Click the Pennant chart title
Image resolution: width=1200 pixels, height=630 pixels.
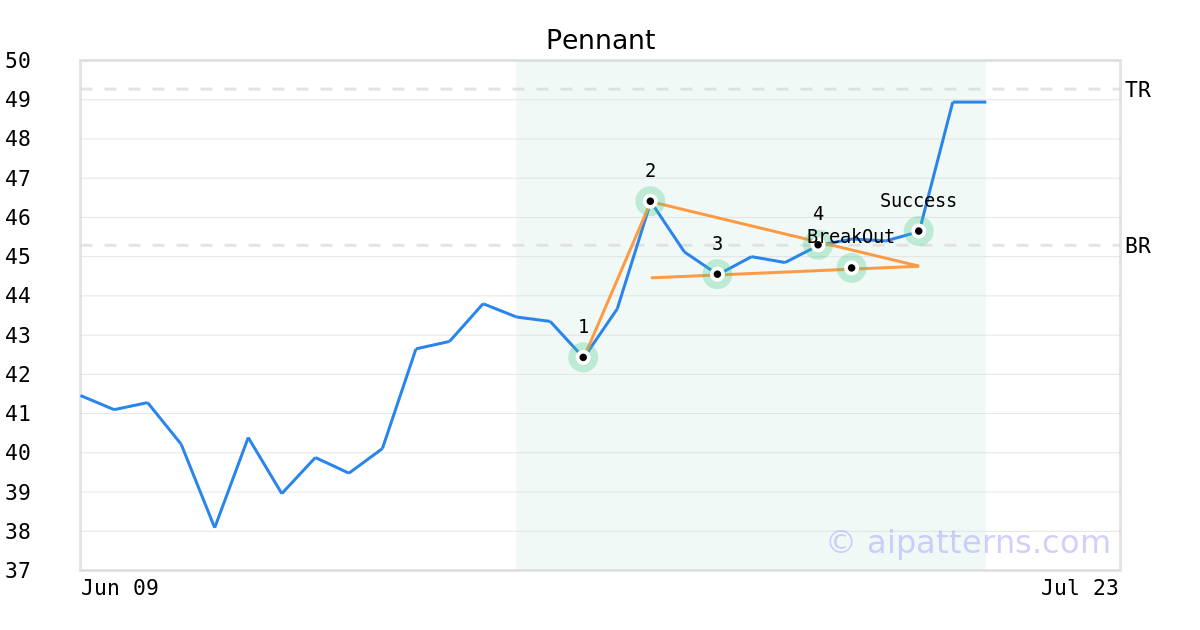click(x=600, y=40)
